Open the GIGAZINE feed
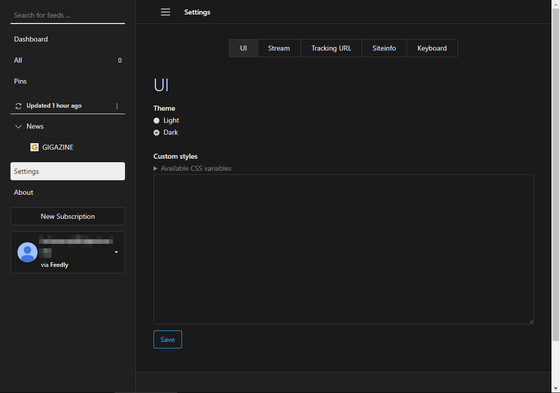 tap(58, 147)
